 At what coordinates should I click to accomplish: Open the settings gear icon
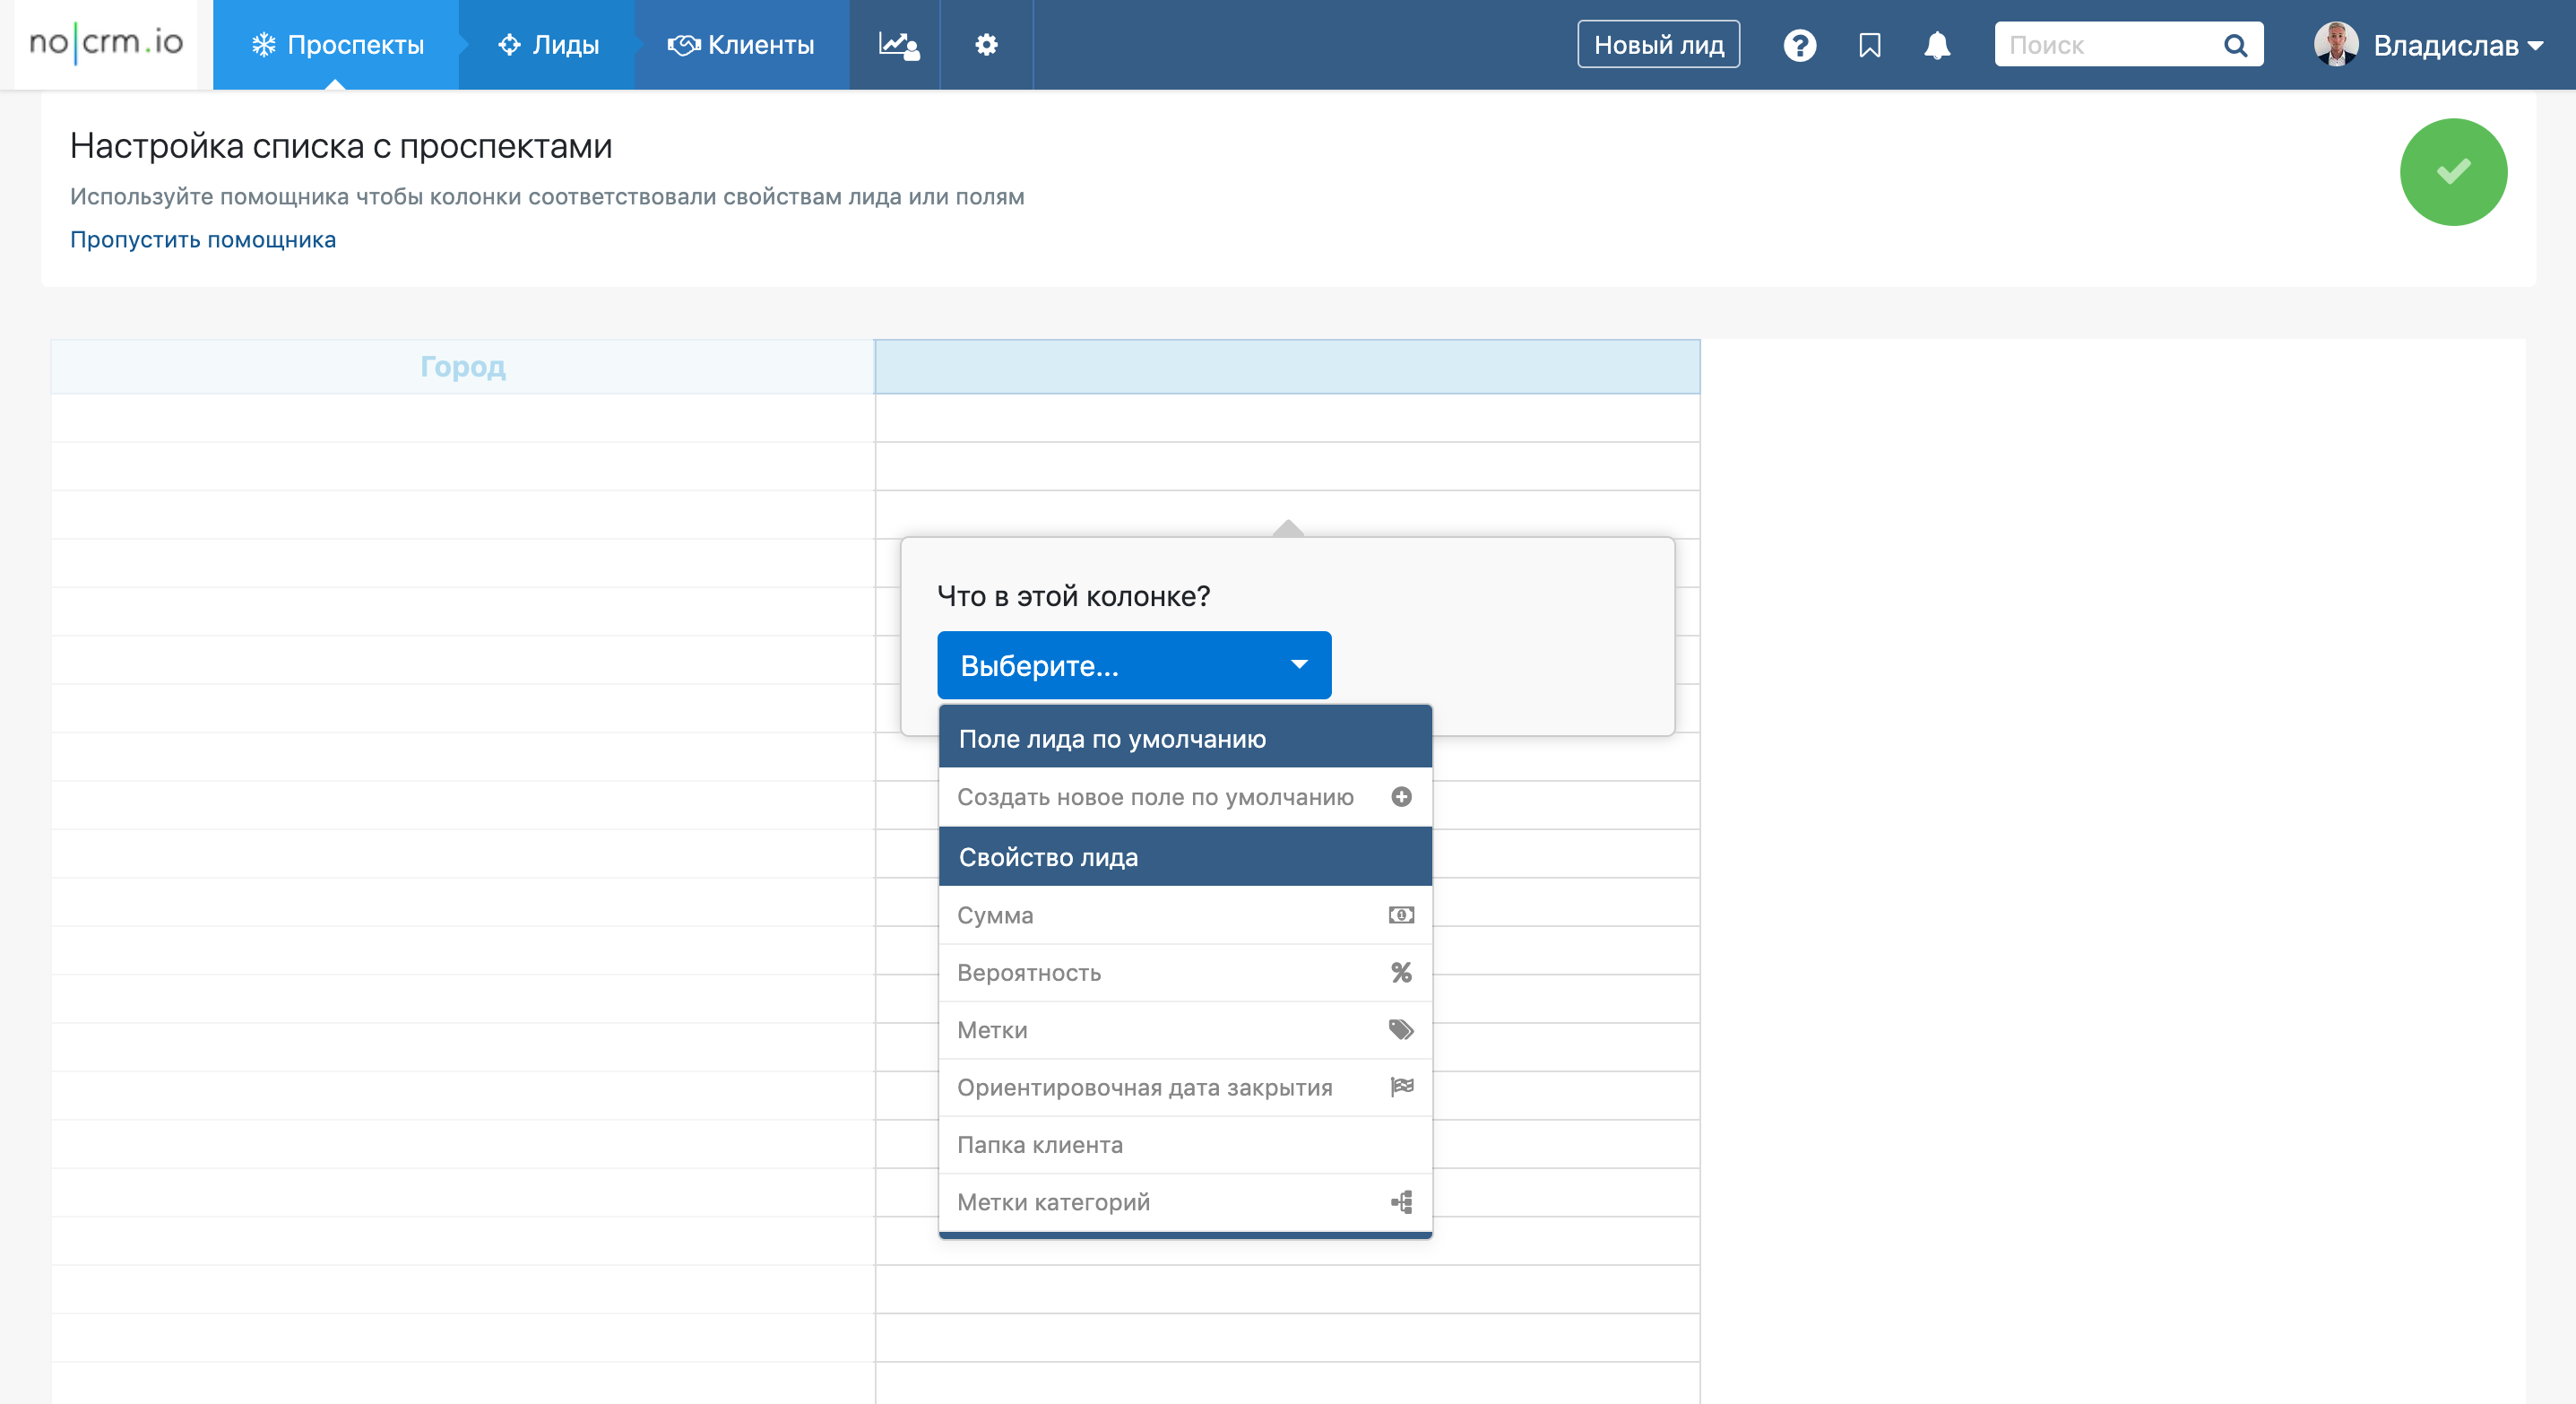986,45
